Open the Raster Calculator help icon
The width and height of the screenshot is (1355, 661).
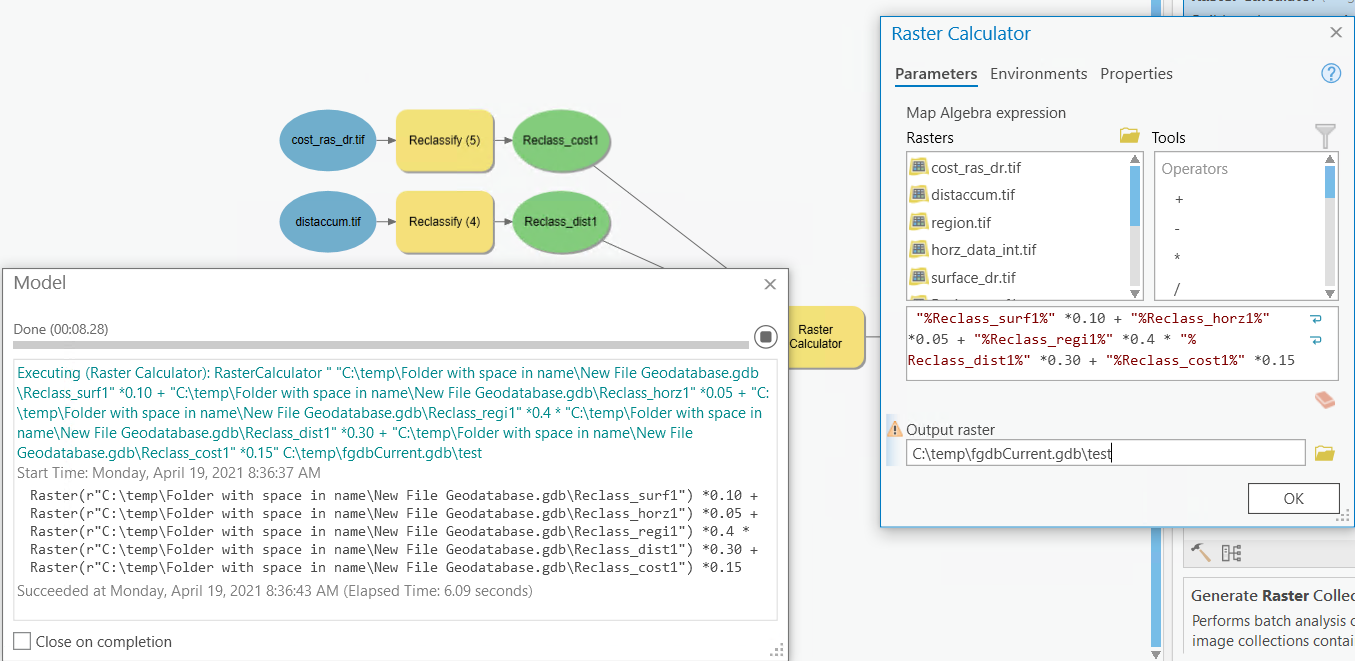click(x=1330, y=73)
